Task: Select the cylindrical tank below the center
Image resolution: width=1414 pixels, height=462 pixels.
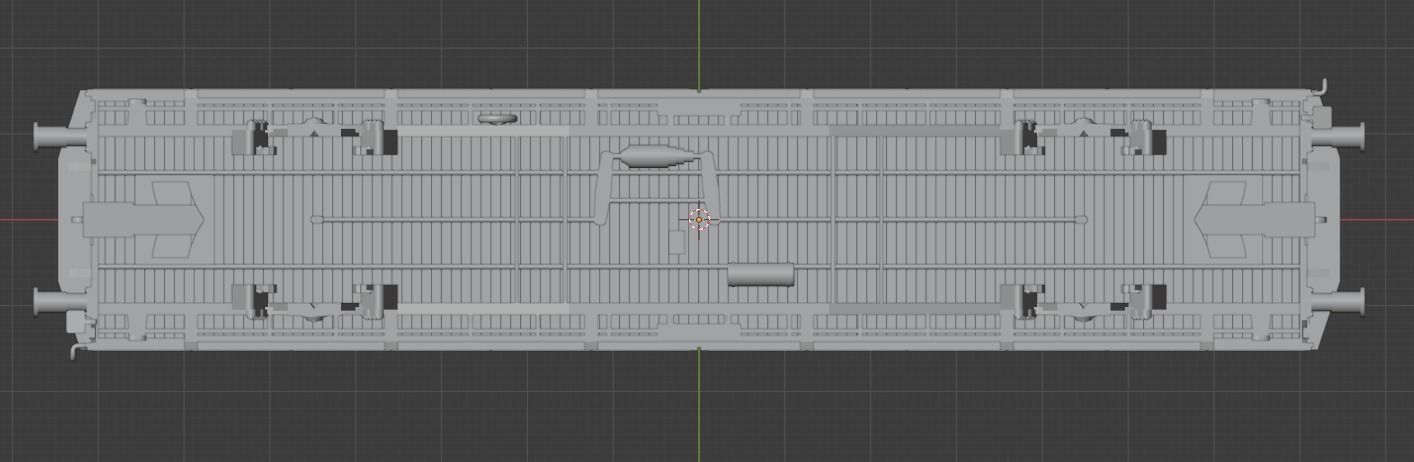Action: [760, 274]
